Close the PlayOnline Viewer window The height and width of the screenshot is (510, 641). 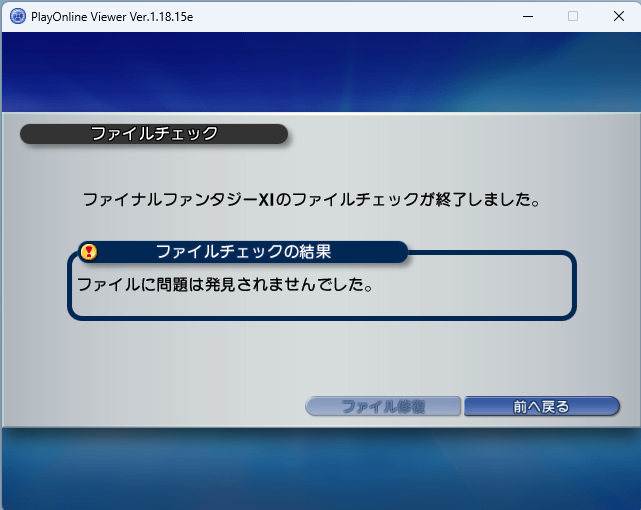(x=619, y=16)
